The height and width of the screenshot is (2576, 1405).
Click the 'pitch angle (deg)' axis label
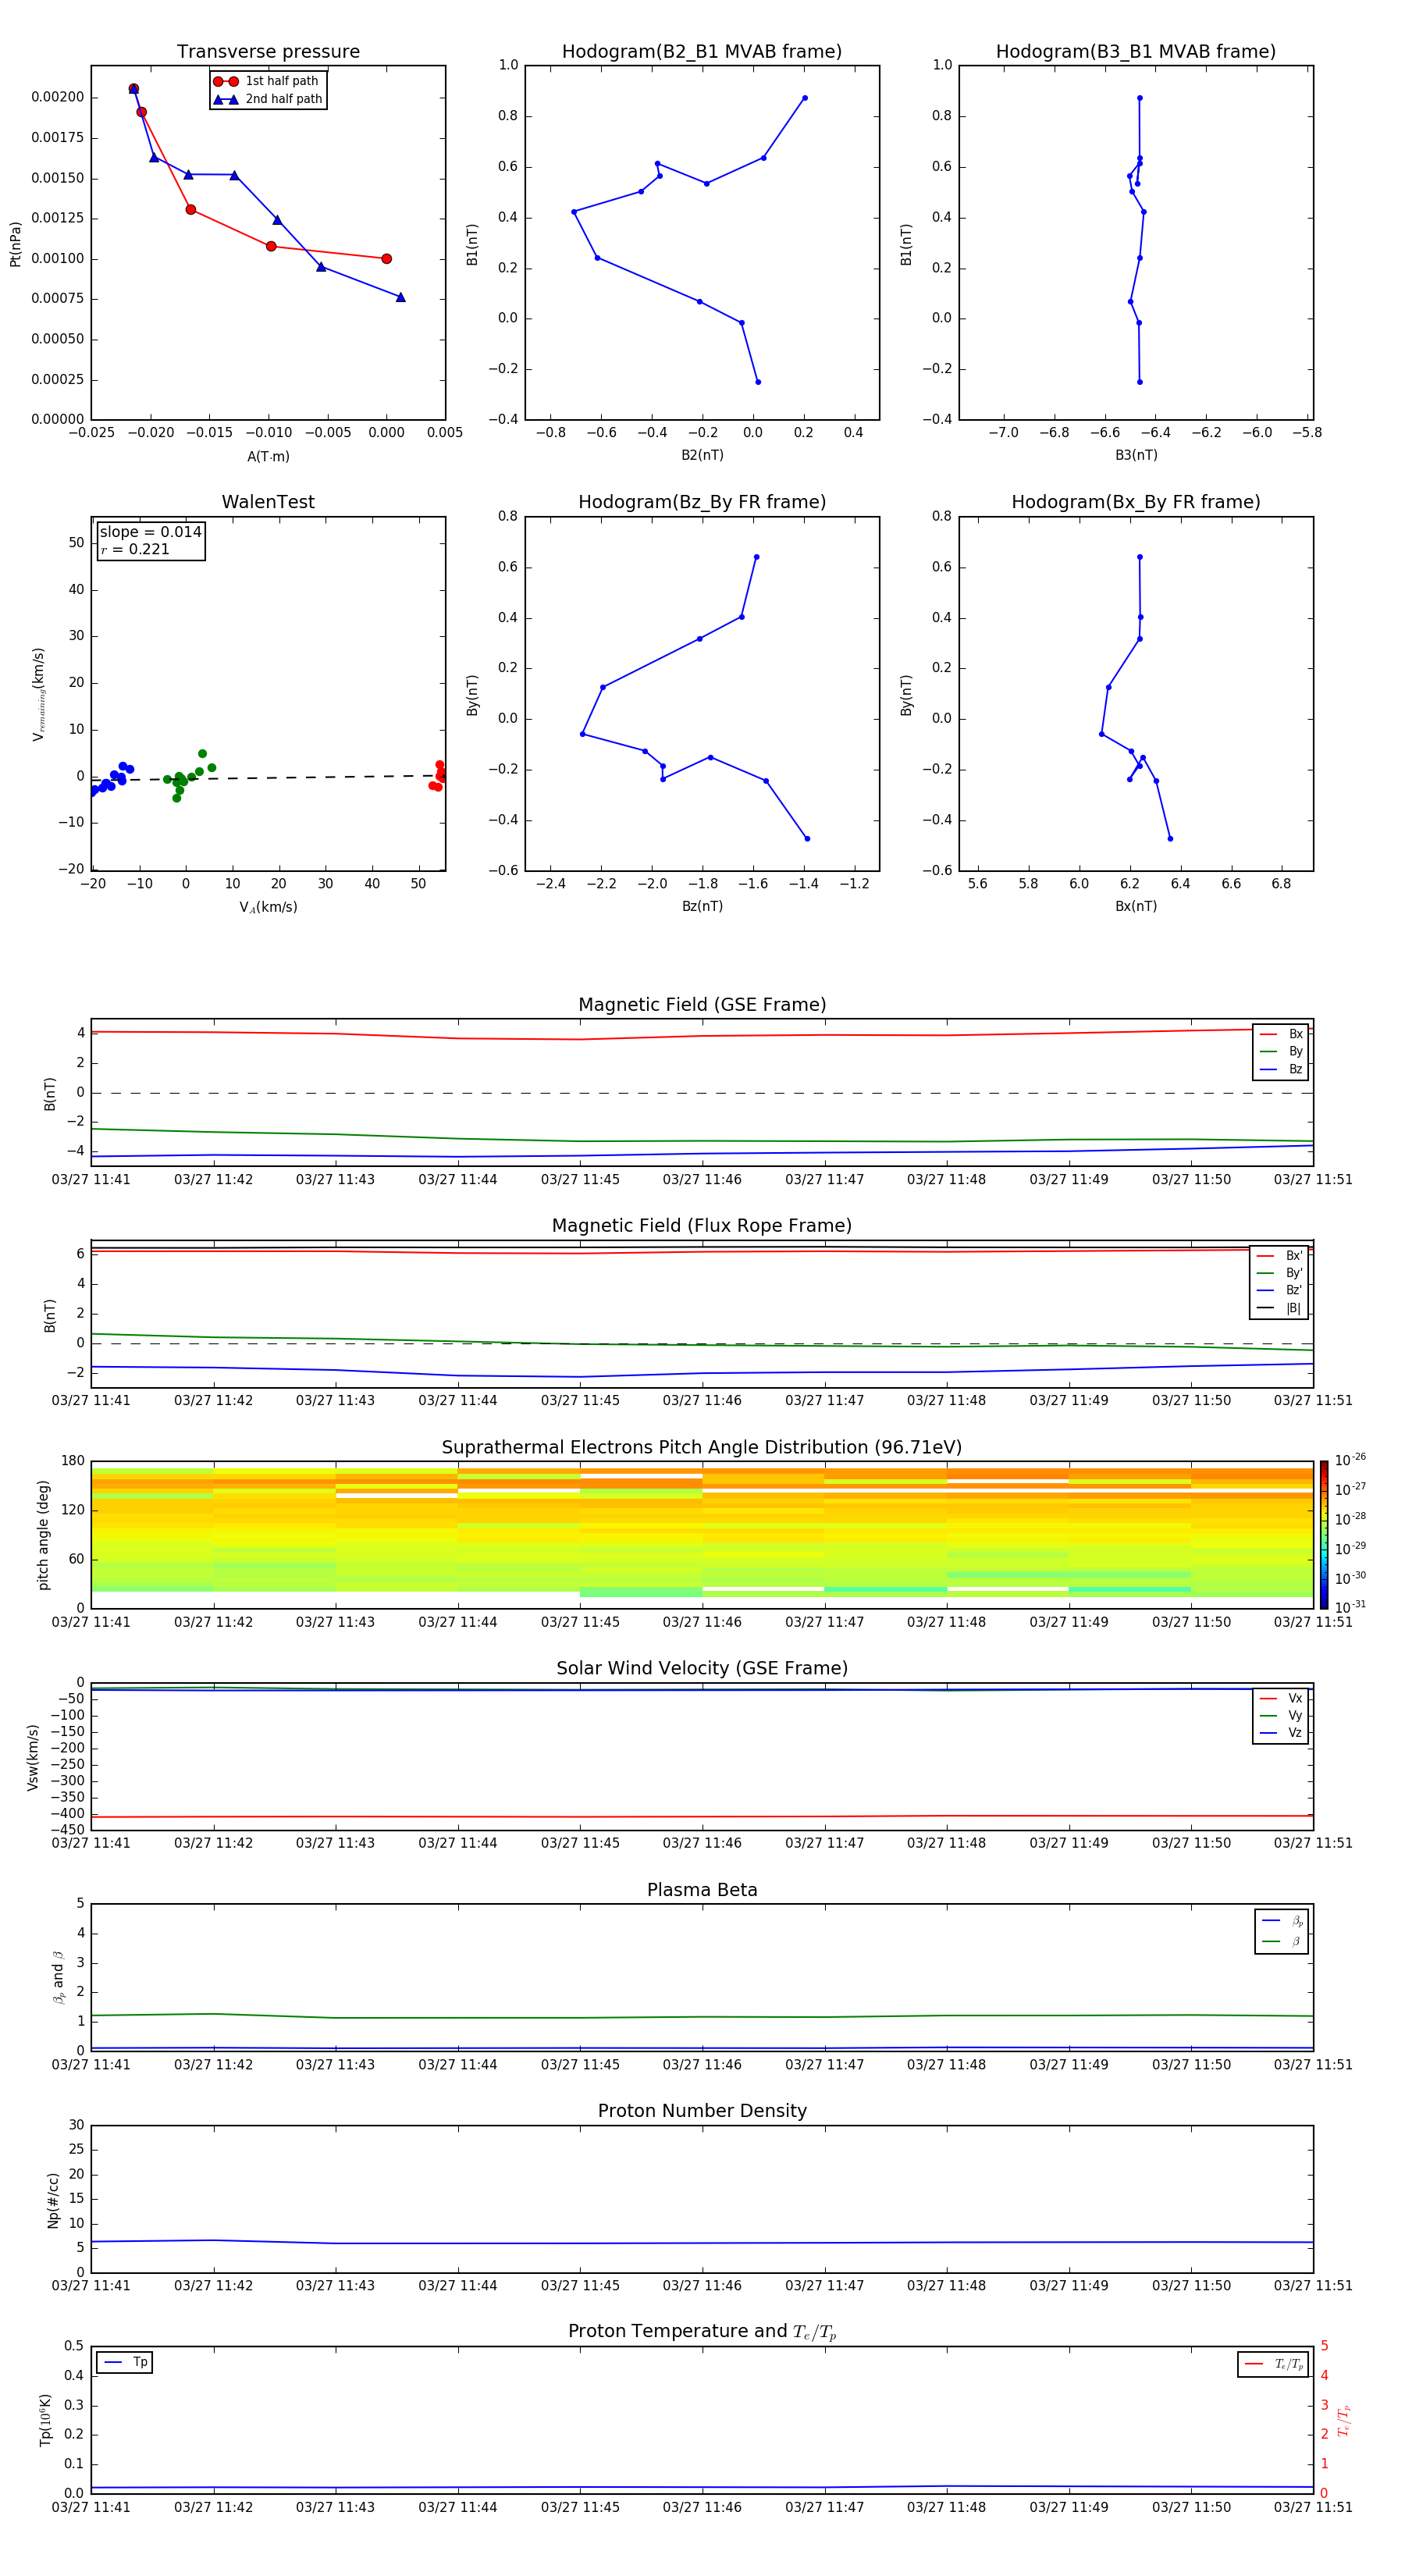click(43, 1535)
